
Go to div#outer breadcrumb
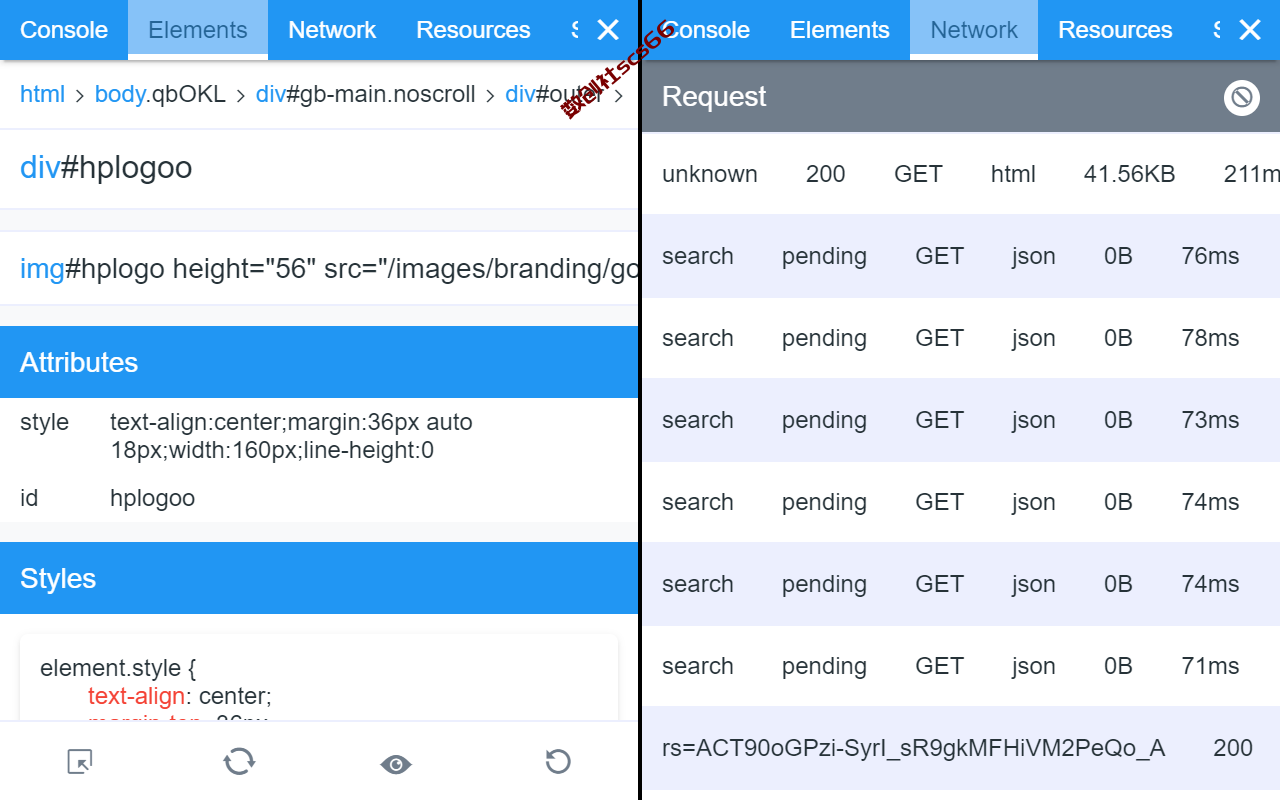[554, 94]
